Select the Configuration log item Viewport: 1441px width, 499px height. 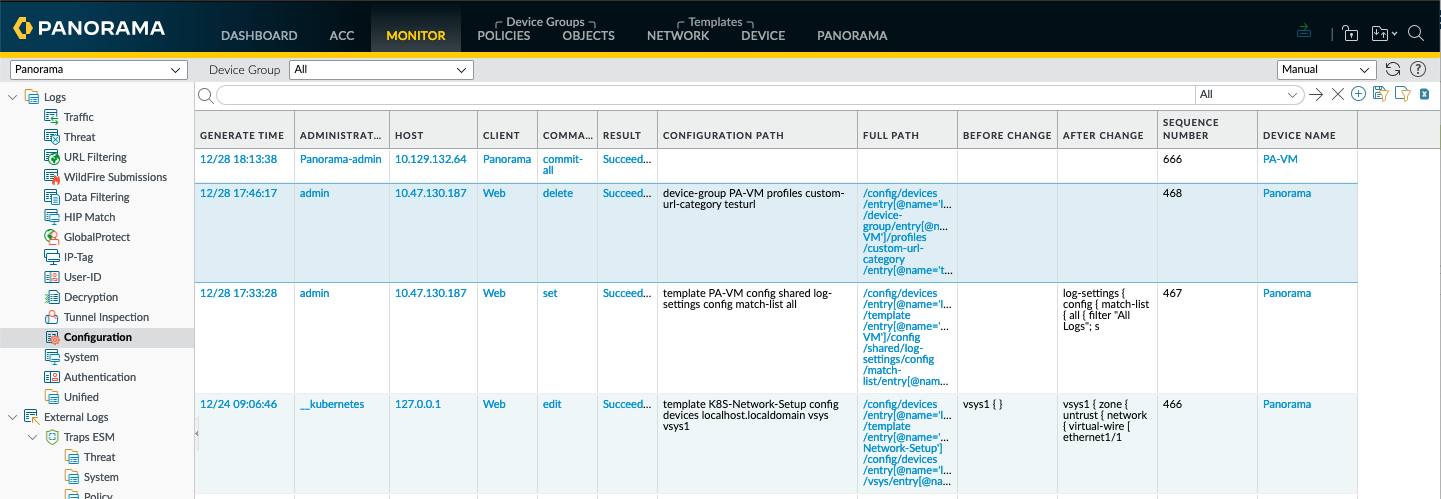(98, 337)
